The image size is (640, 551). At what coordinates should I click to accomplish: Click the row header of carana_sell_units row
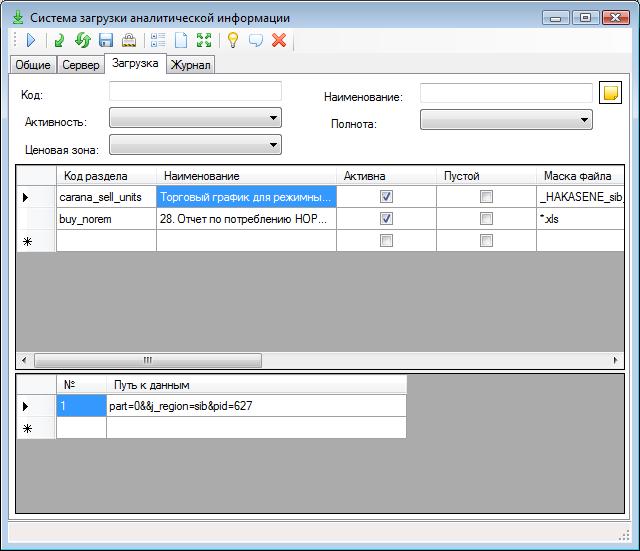36,197
